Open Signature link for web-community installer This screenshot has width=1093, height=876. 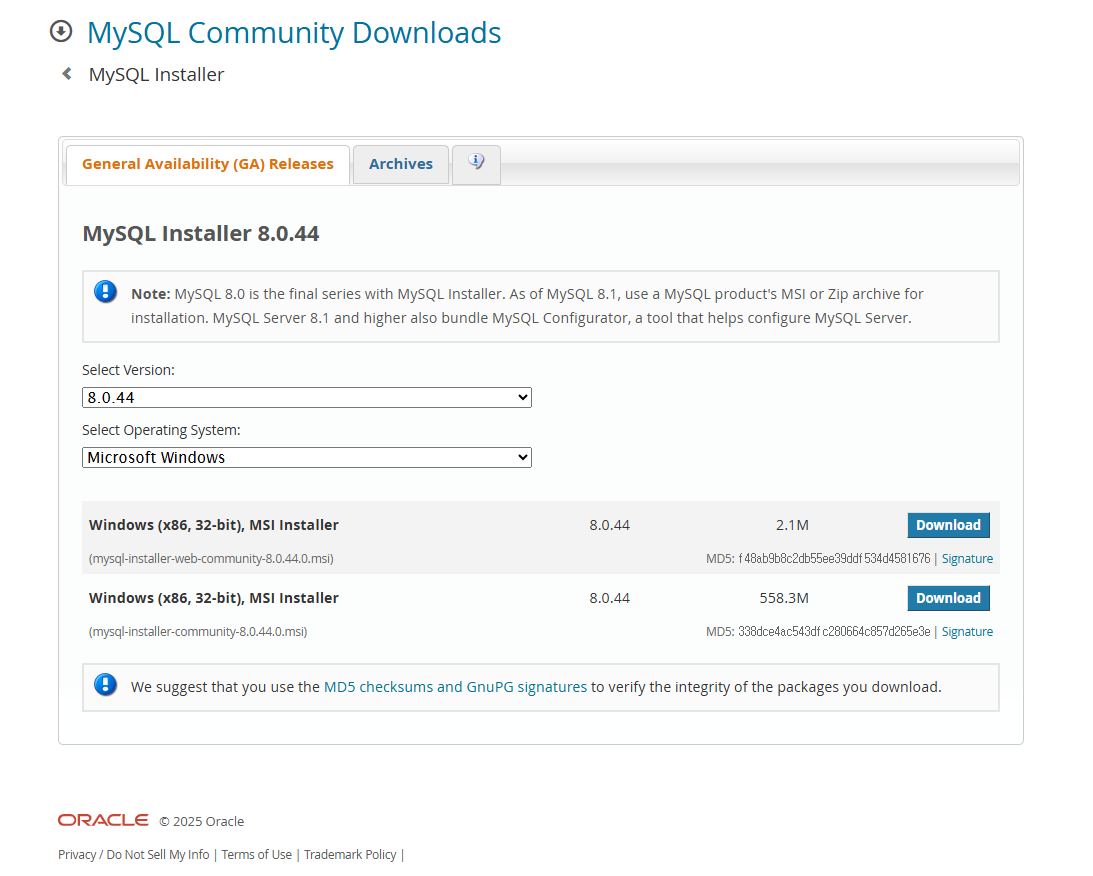[x=967, y=559]
